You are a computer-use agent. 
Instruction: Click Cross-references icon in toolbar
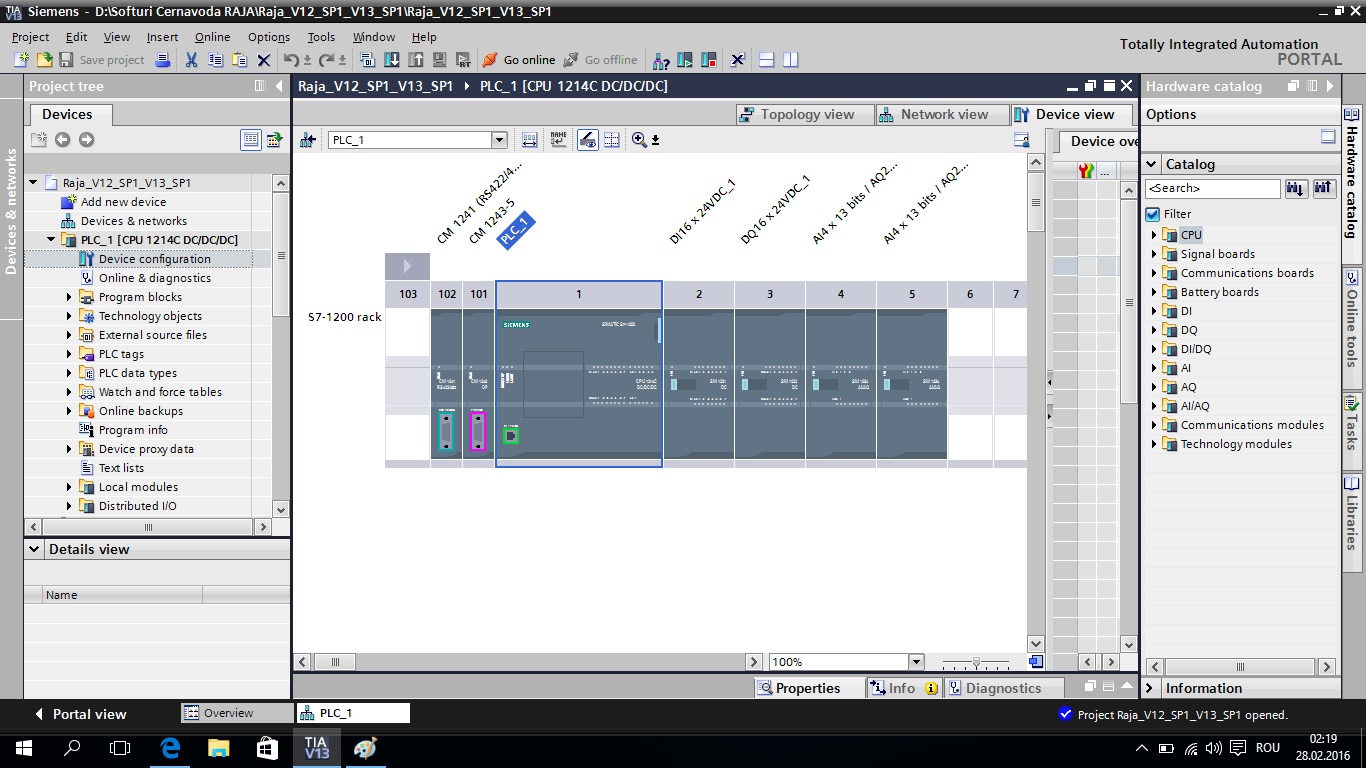[738, 60]
